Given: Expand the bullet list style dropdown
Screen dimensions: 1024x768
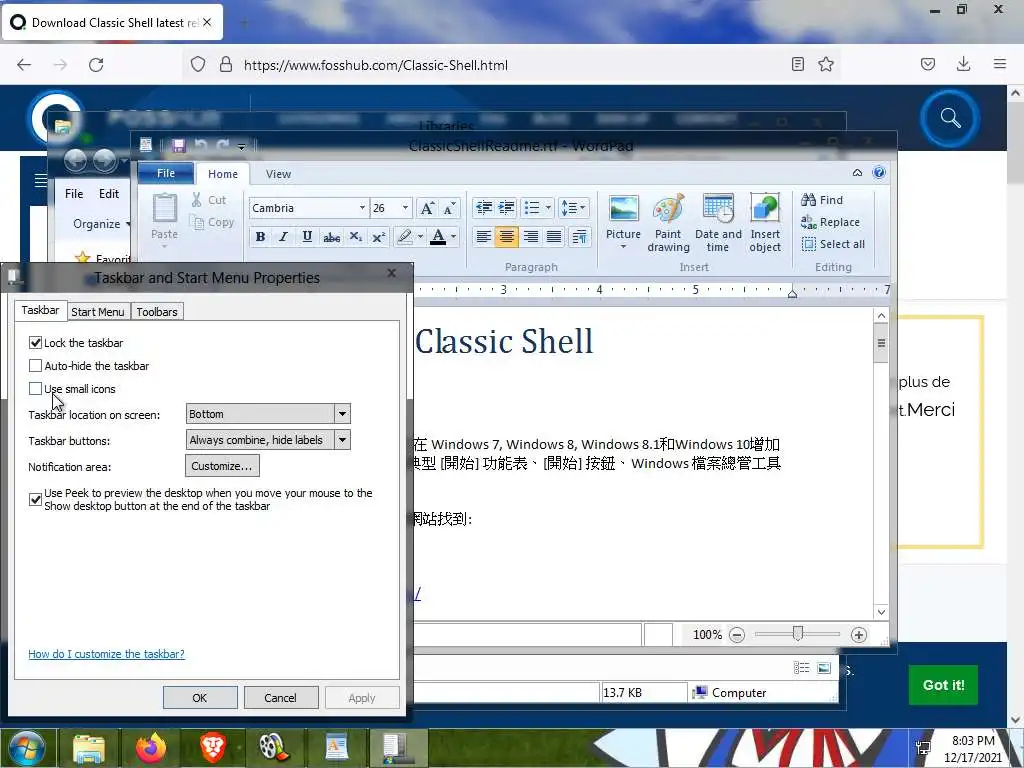Looking at the screenshot, I should [x=548, y=208].
